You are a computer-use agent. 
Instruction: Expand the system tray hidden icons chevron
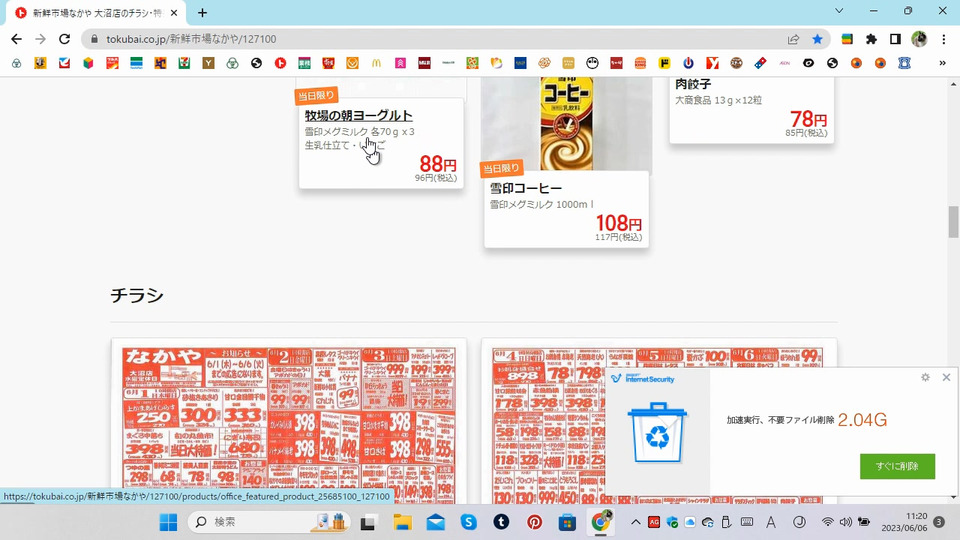pyautogui.click(x=636, y=522)
